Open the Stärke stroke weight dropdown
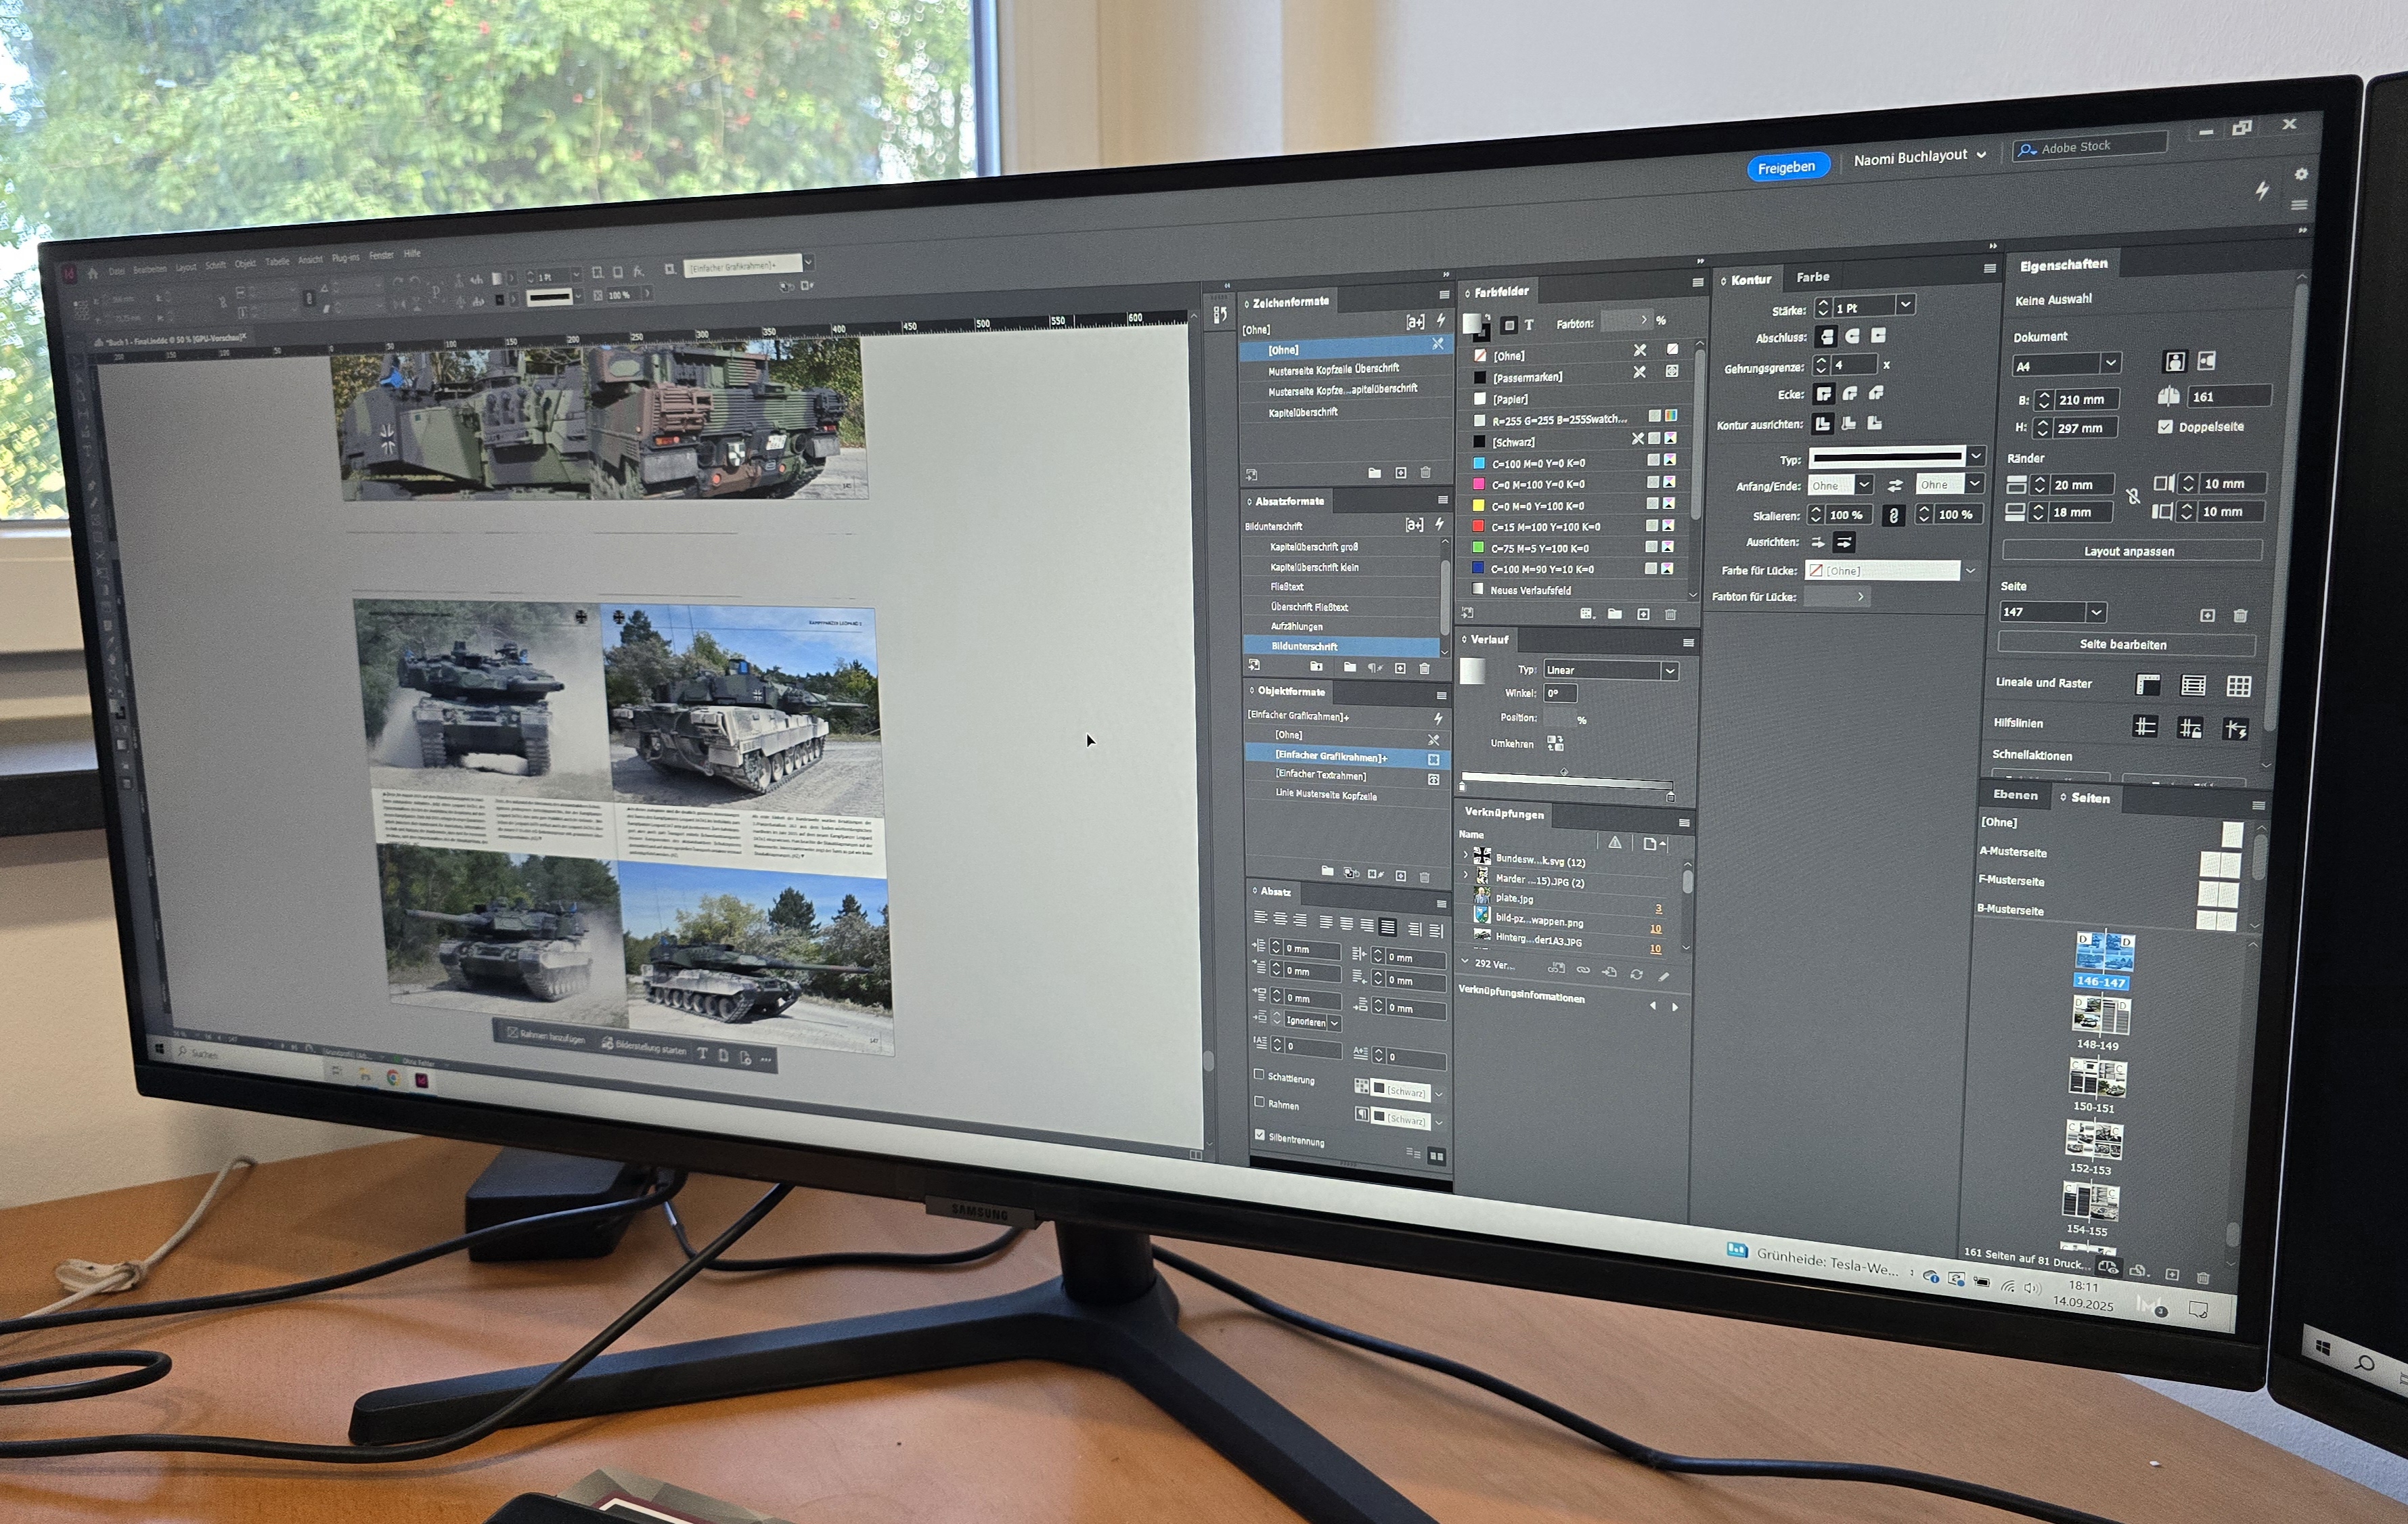Screen dimensions: 2408x1524 [1905, 304]
